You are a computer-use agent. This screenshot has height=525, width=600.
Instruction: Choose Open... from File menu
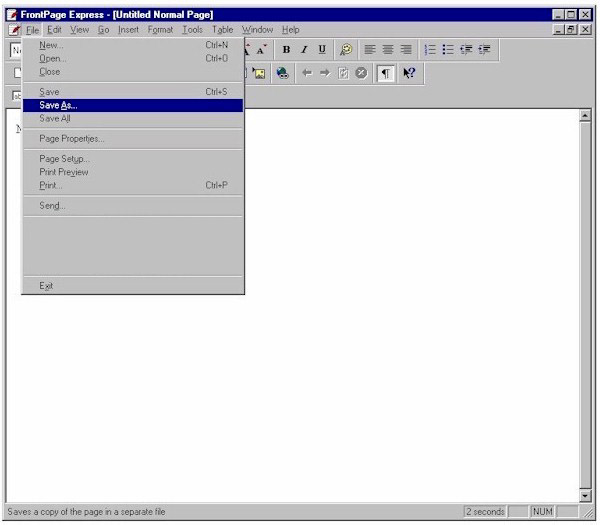click(x=133, y=59)
